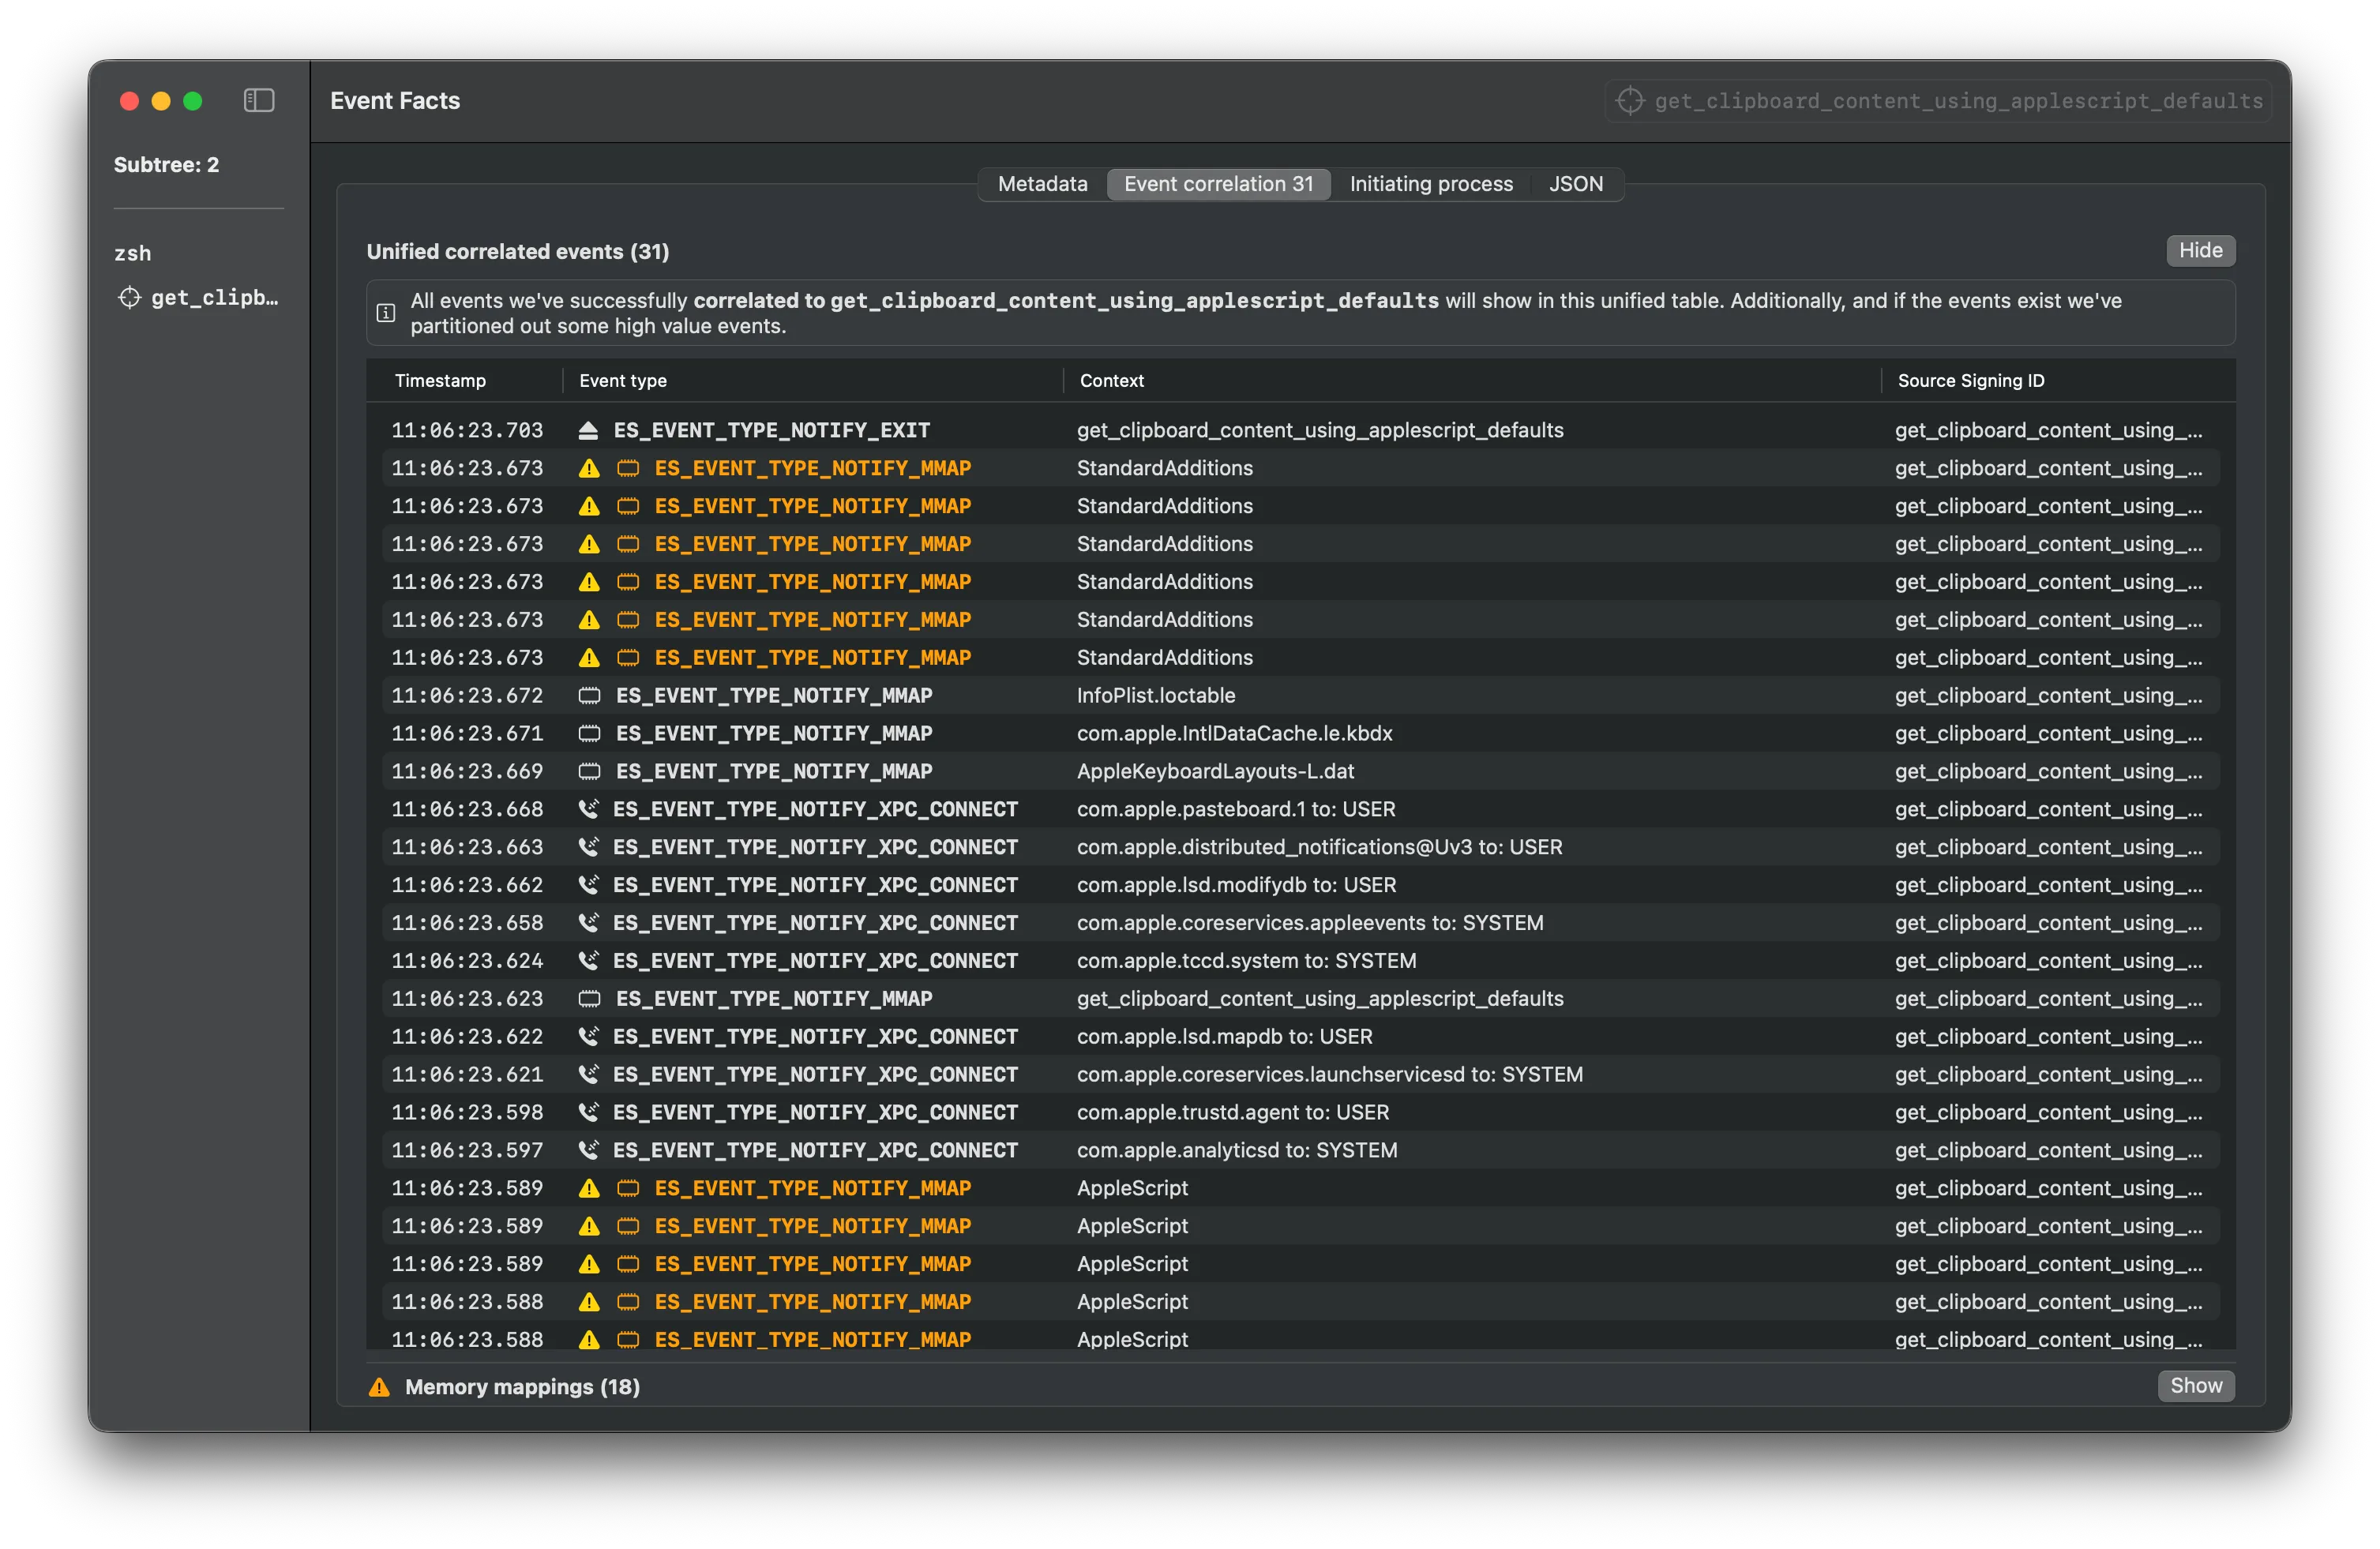This screenshot has height=1549, width=2380.
Task: Select the zsh process in the subtree
Action: [133, 253]
